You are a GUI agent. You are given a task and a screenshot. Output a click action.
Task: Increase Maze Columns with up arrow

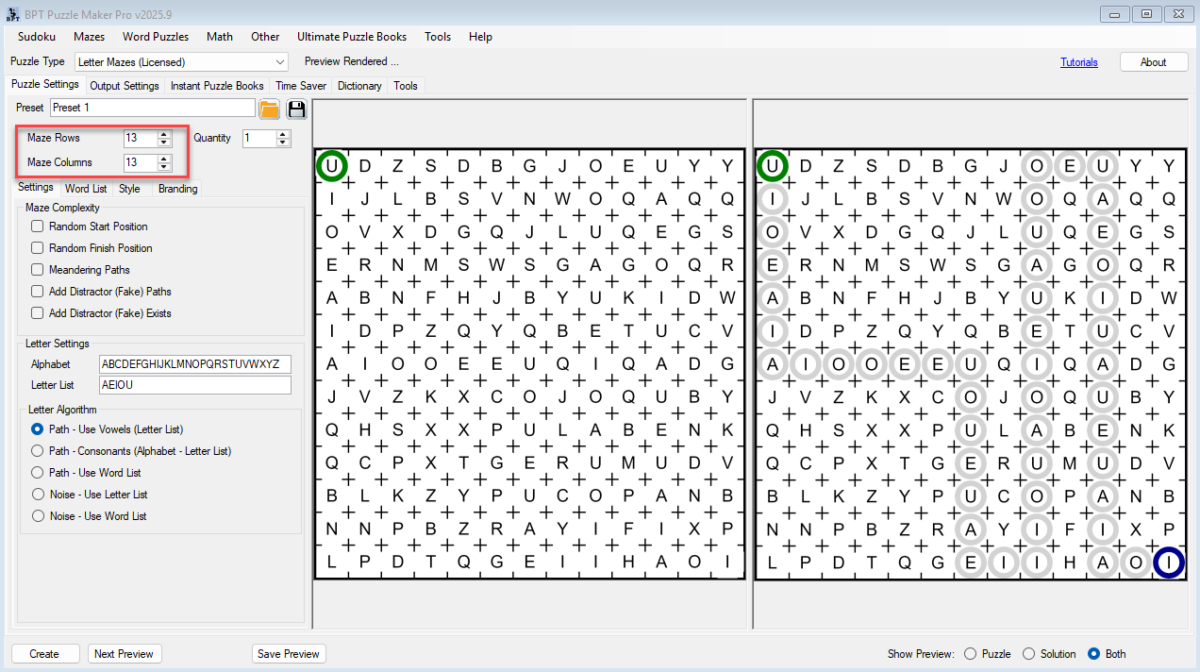[164, 158]
